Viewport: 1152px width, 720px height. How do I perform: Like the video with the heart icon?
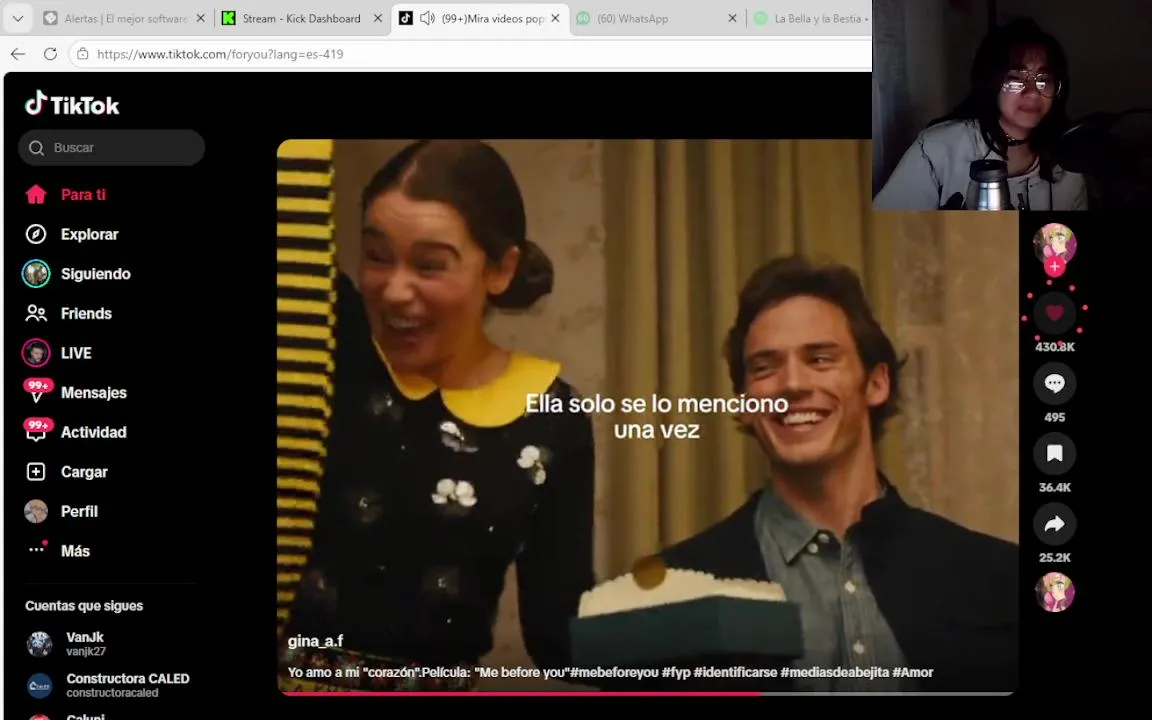[x=1054, y=314]
